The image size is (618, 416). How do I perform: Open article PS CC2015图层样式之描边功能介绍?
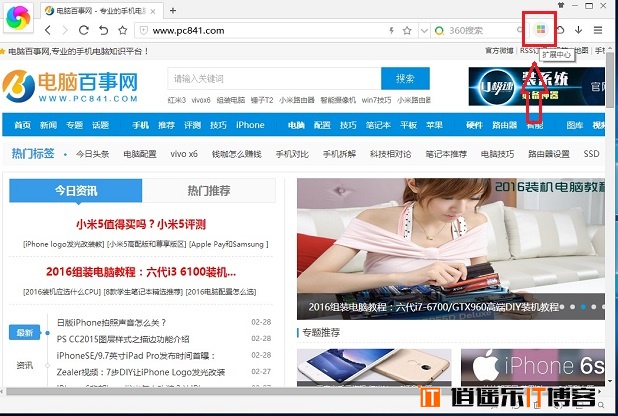pos(123,339)
